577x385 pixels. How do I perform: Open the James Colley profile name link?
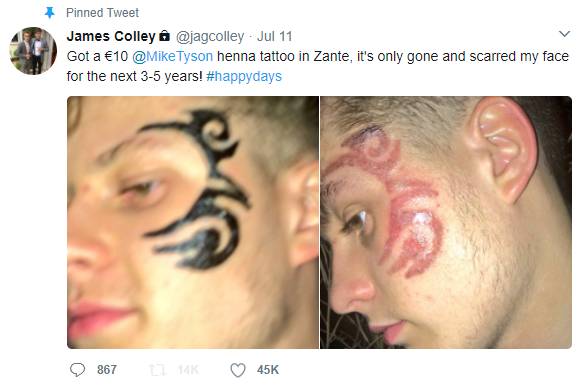(111, 36)
